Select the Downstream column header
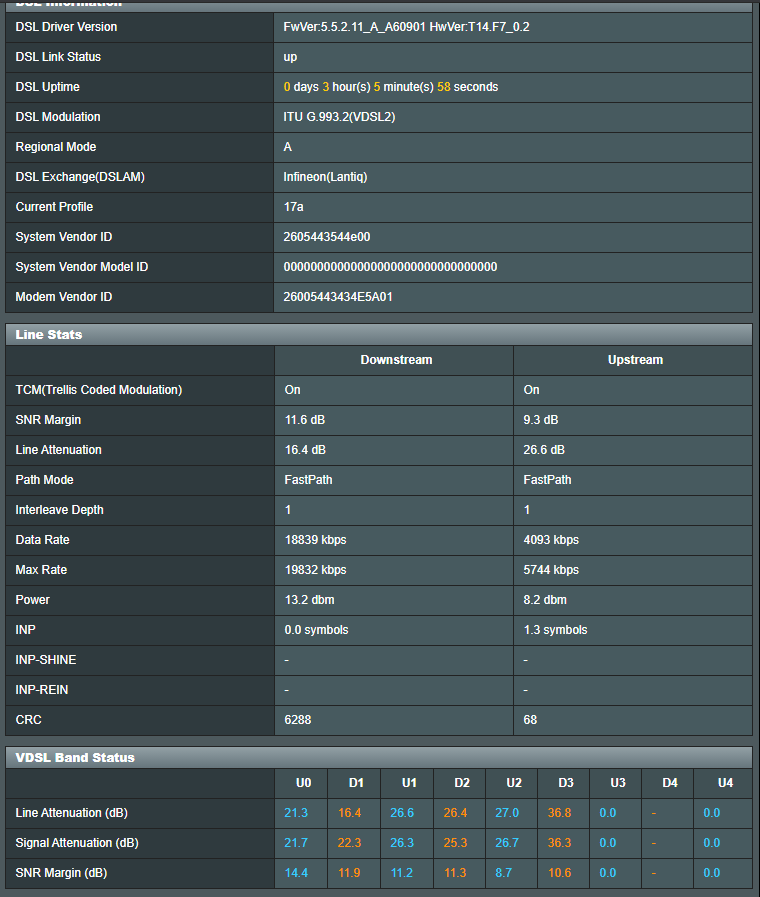The image size is (760, 897). [394, 360]
